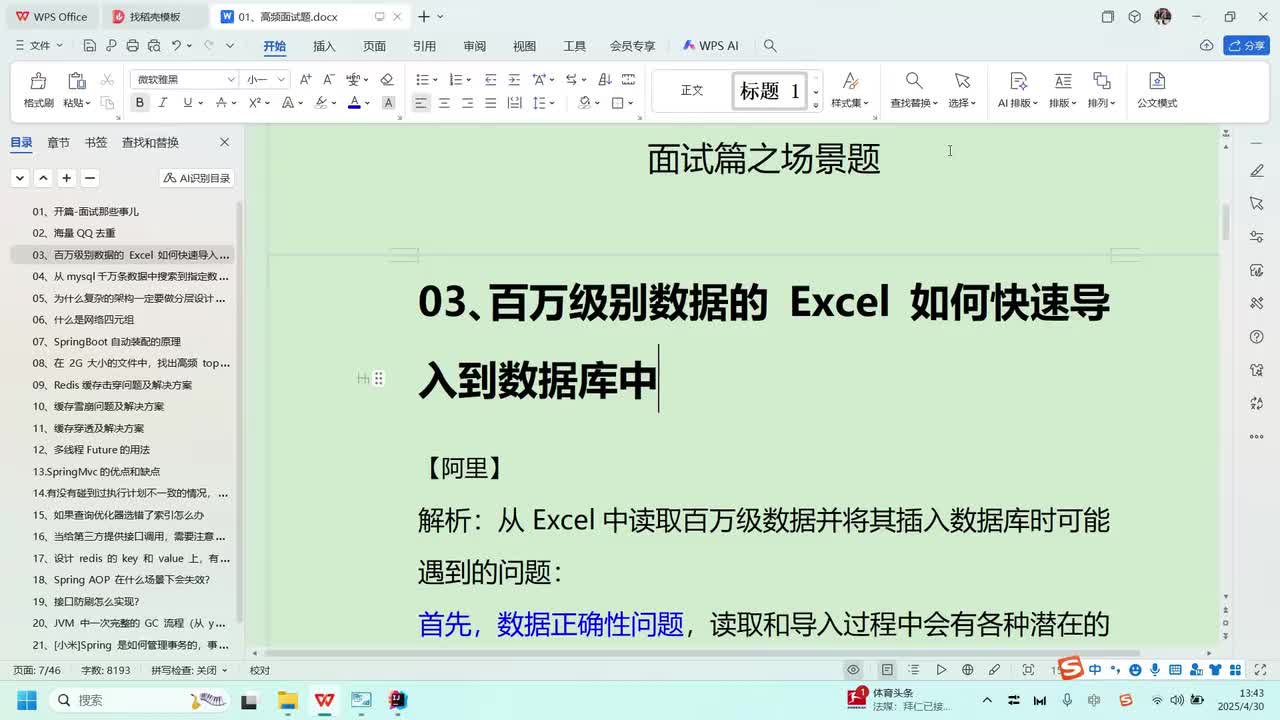Click the Save icon in quick access bar
1280x720 pixels.
(x=90, y=46)
